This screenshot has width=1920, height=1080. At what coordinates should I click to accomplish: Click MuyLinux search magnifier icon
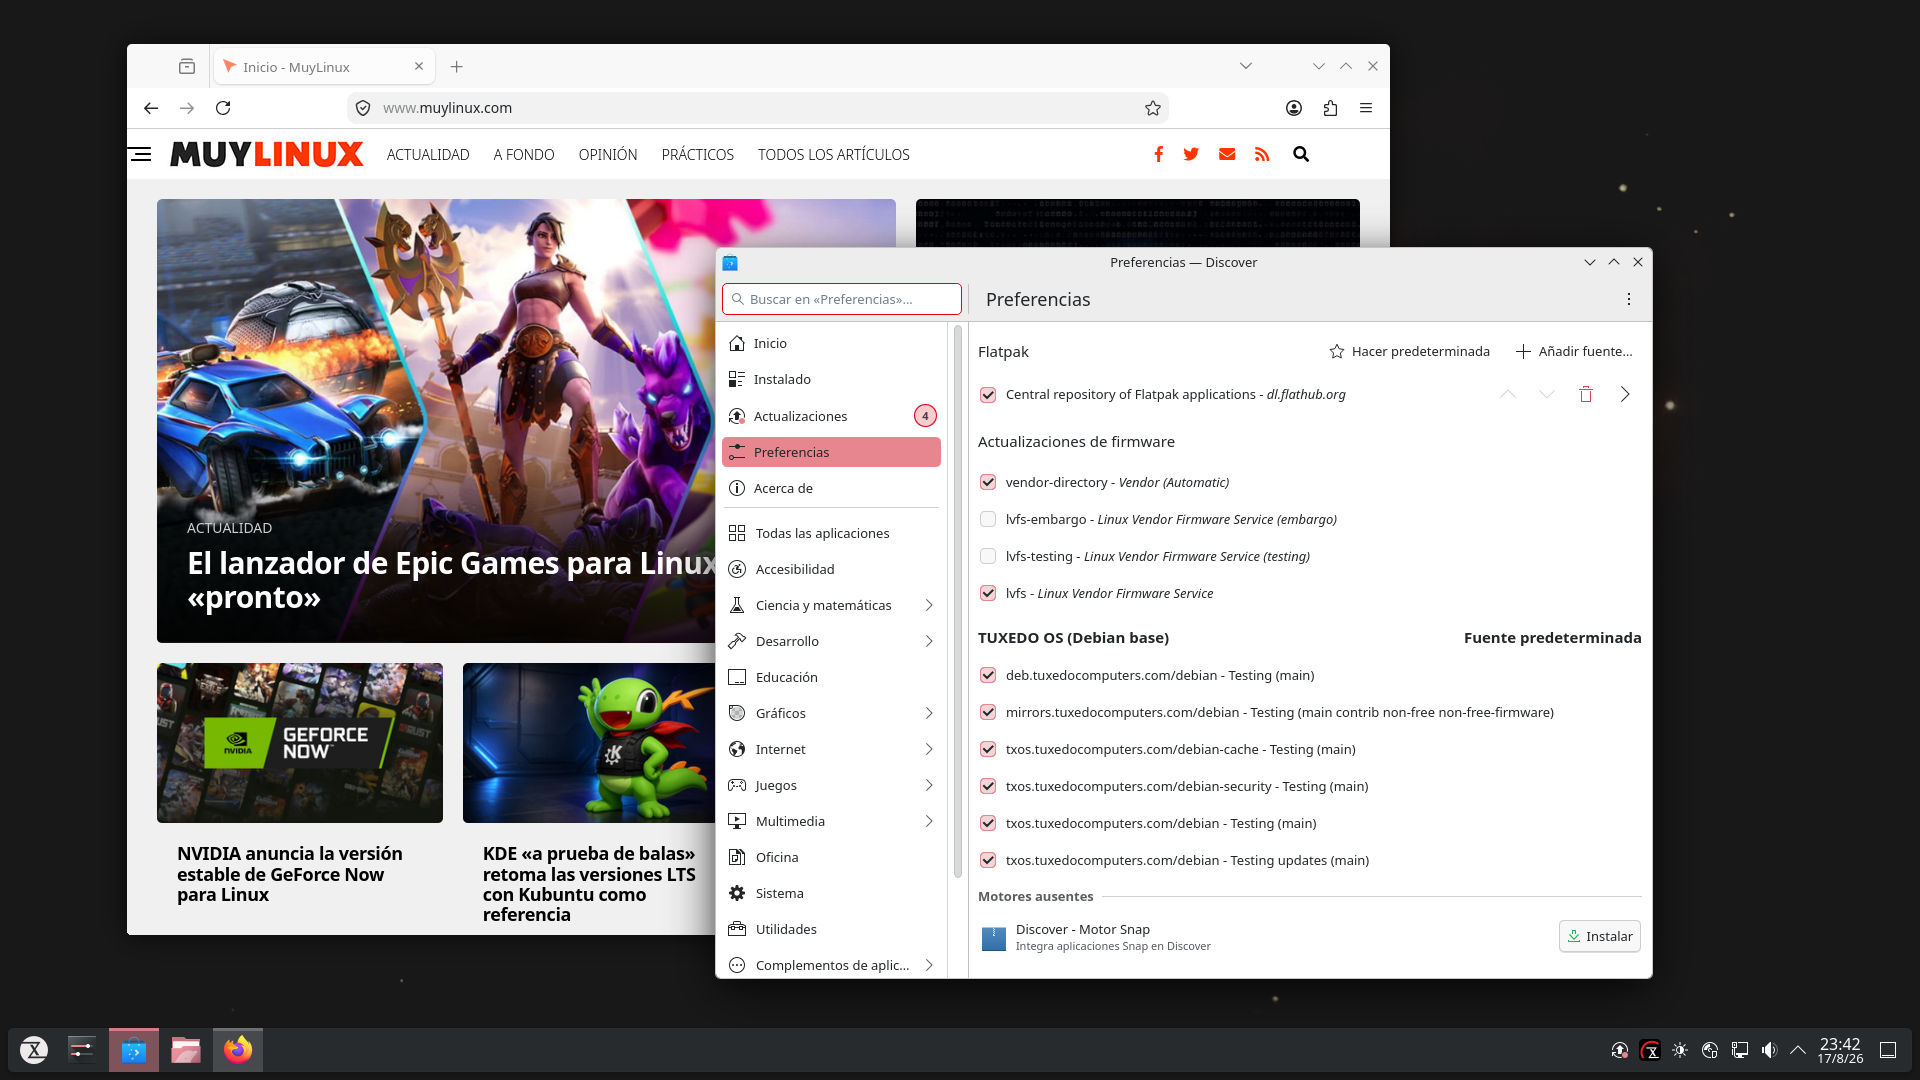tap(1301, 154)
